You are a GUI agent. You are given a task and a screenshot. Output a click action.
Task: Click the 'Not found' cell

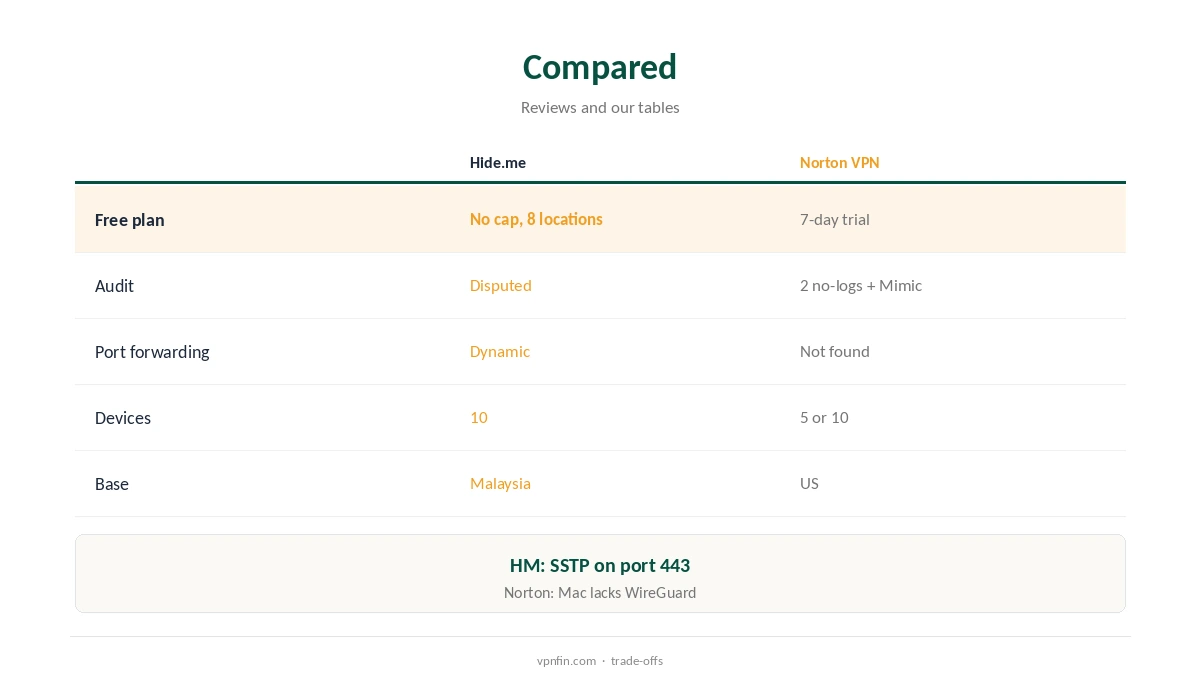[x=835, y=351]
